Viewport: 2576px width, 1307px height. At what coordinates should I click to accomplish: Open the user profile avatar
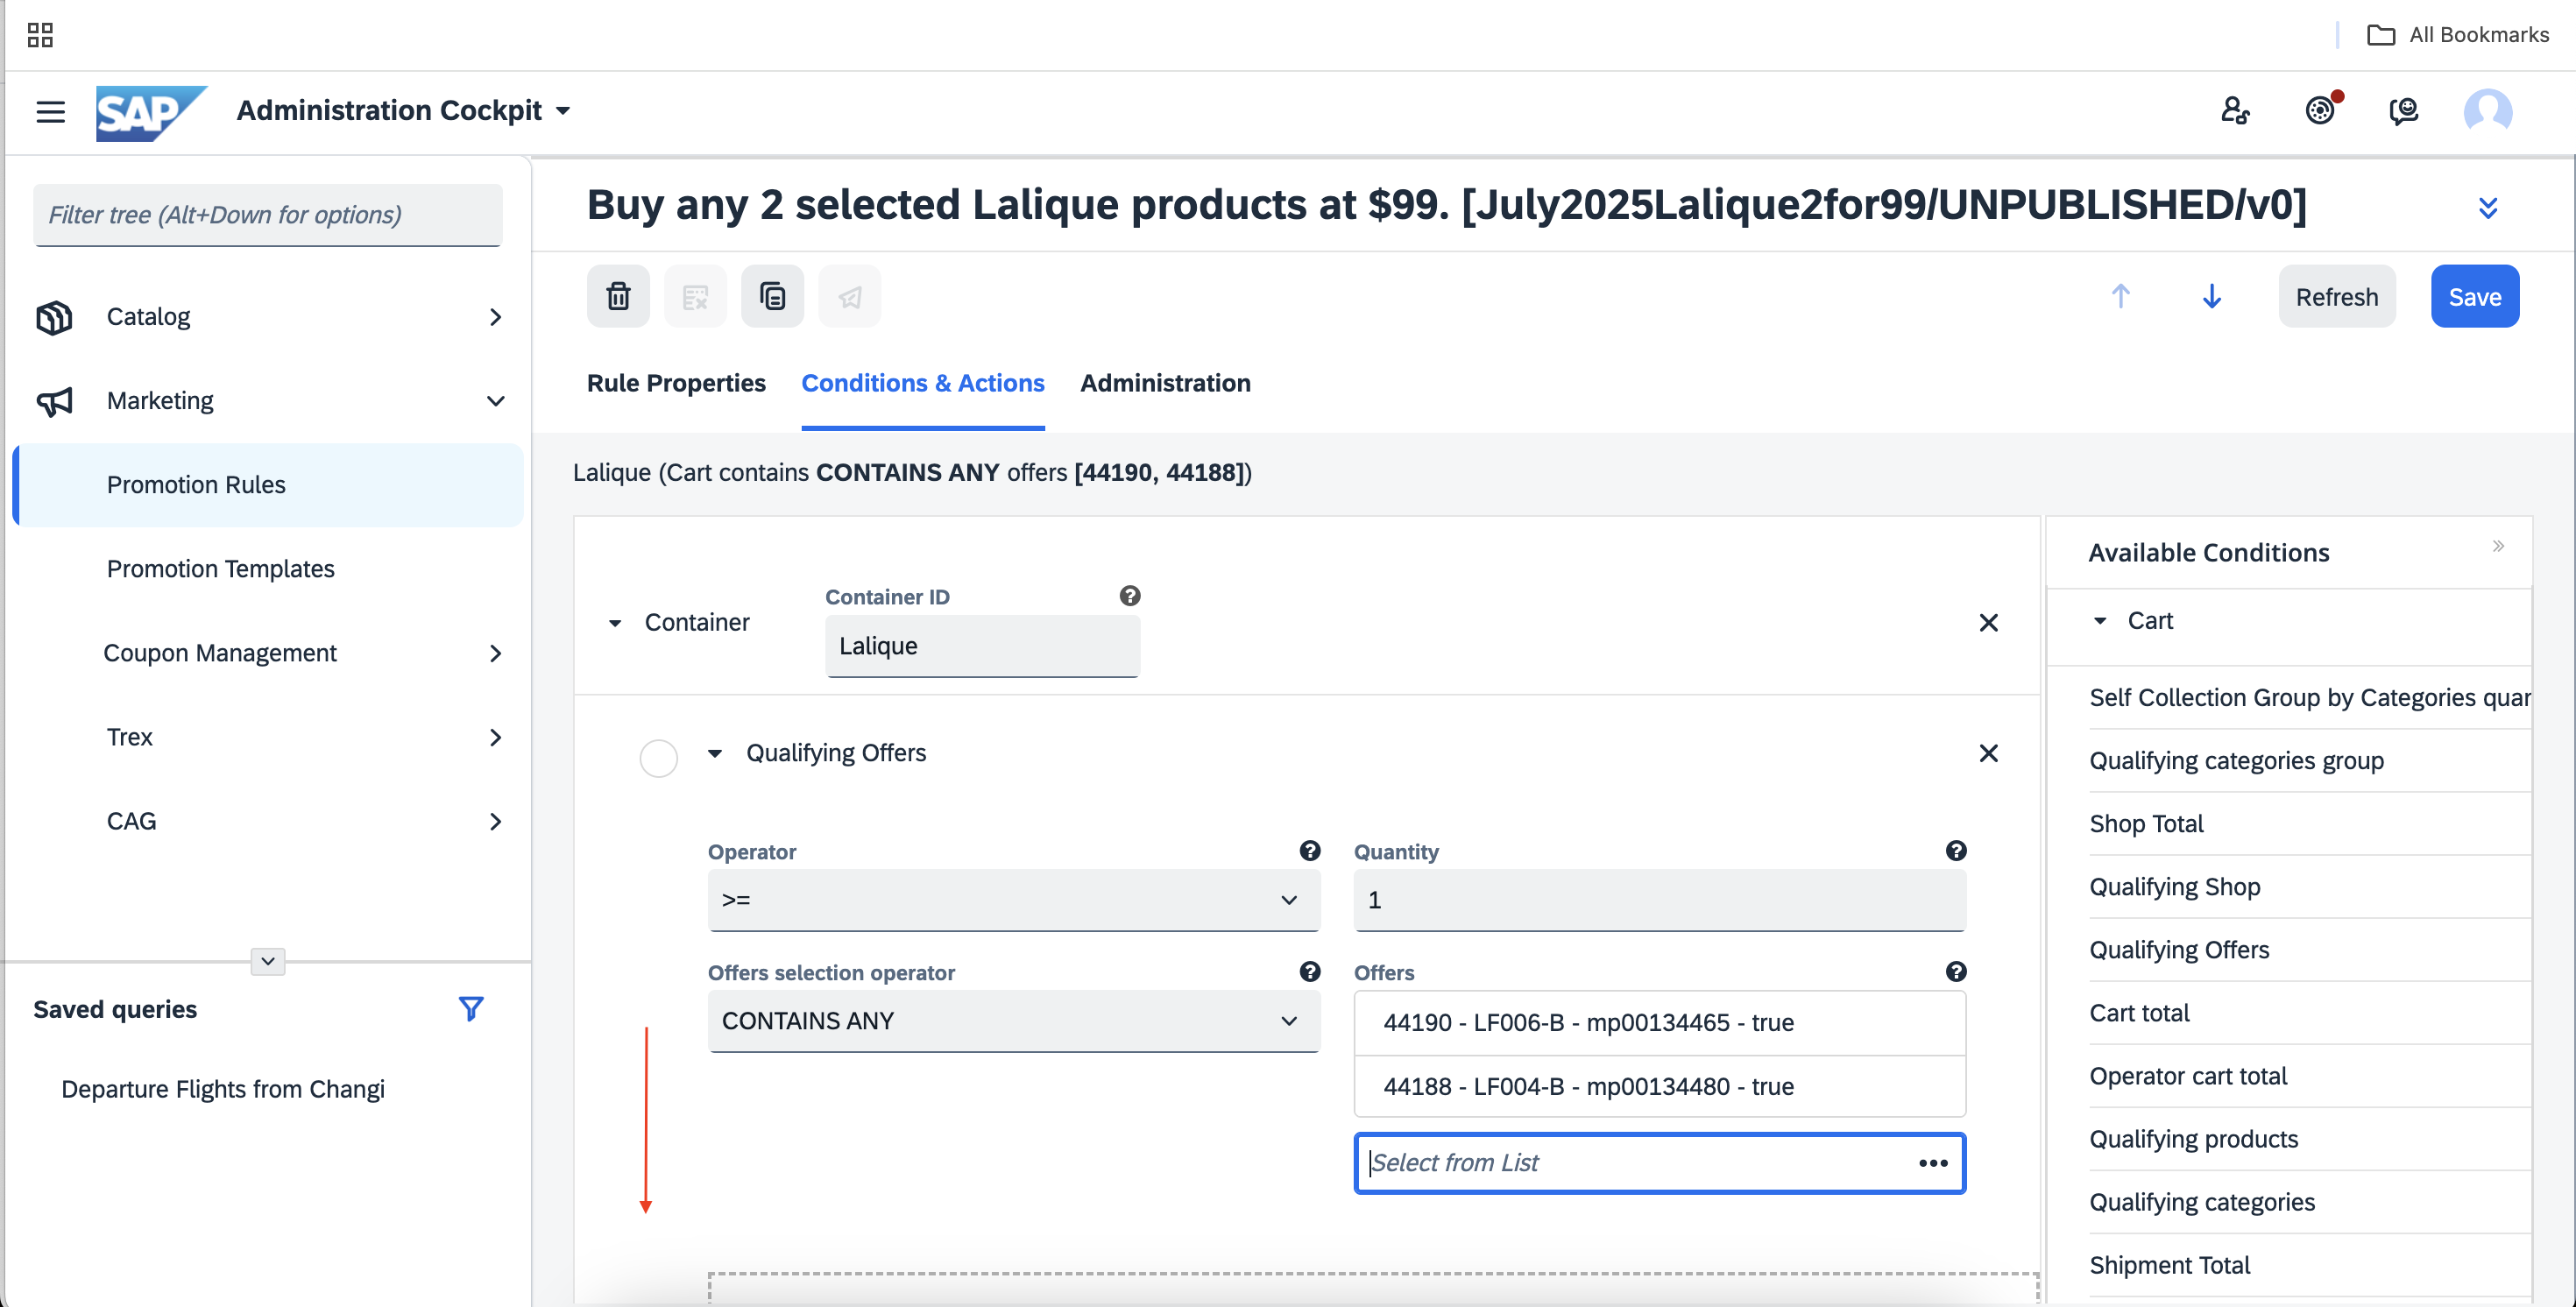2488,110
